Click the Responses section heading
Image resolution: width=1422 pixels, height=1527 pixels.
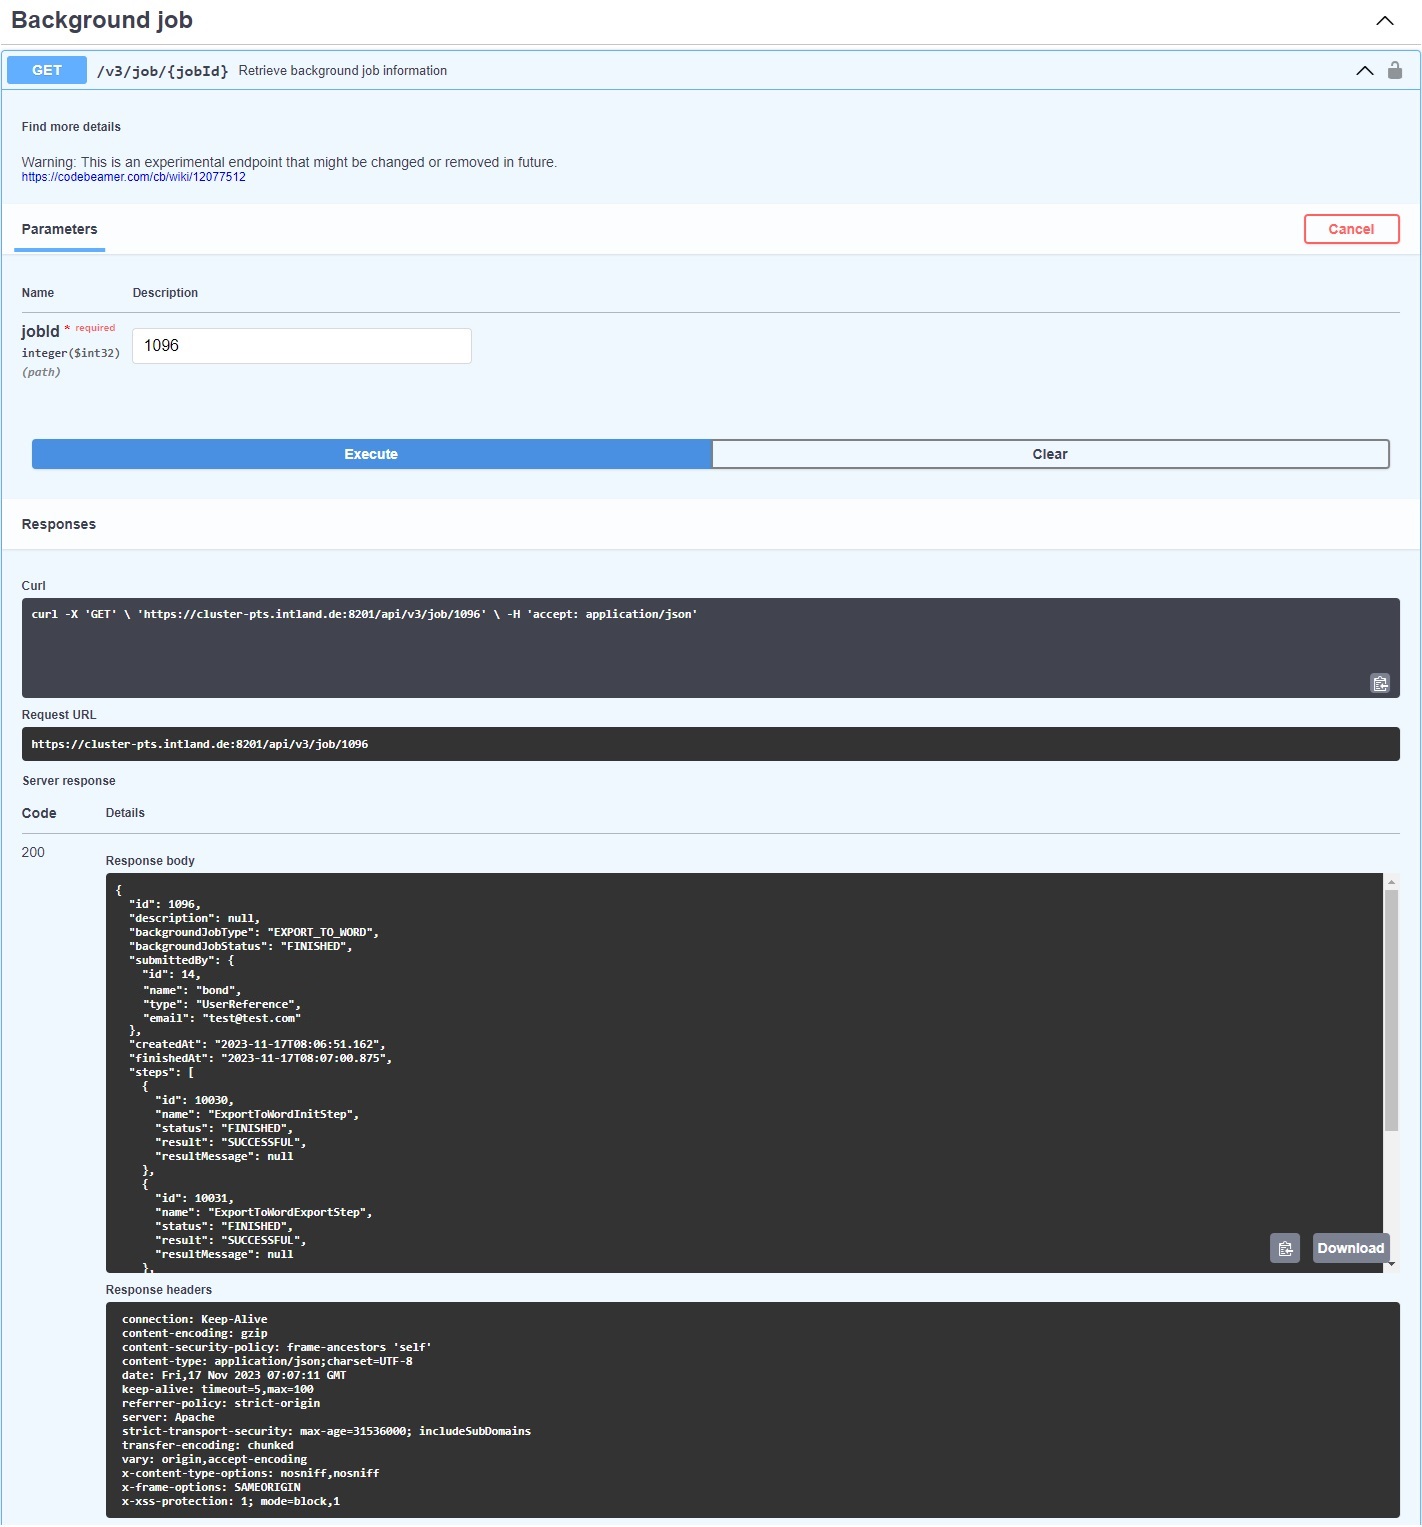point(59,524)
